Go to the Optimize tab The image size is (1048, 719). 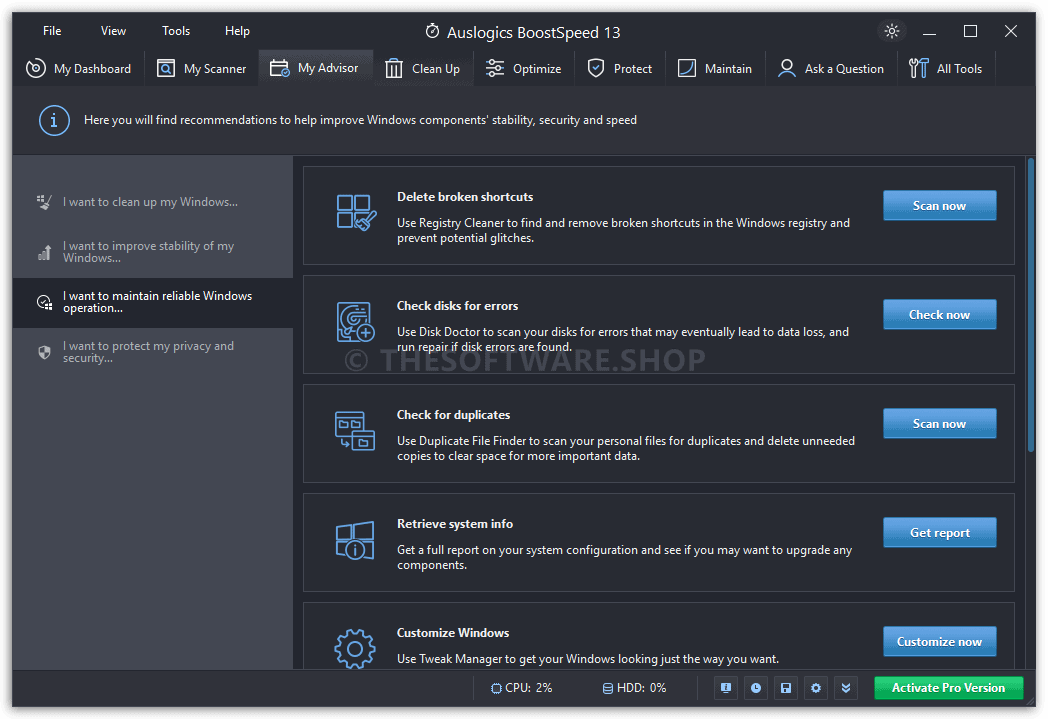point(523,68)
